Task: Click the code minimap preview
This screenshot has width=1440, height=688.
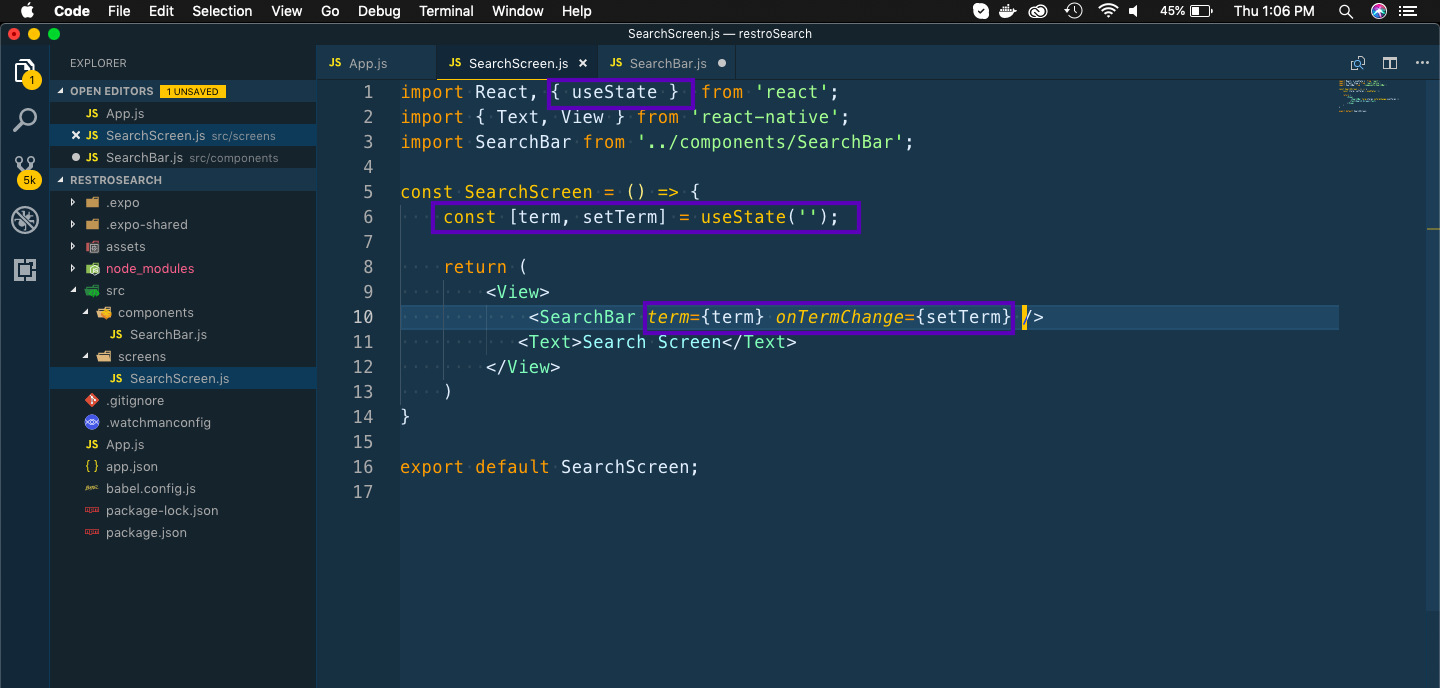Action: click(1370, 95)
